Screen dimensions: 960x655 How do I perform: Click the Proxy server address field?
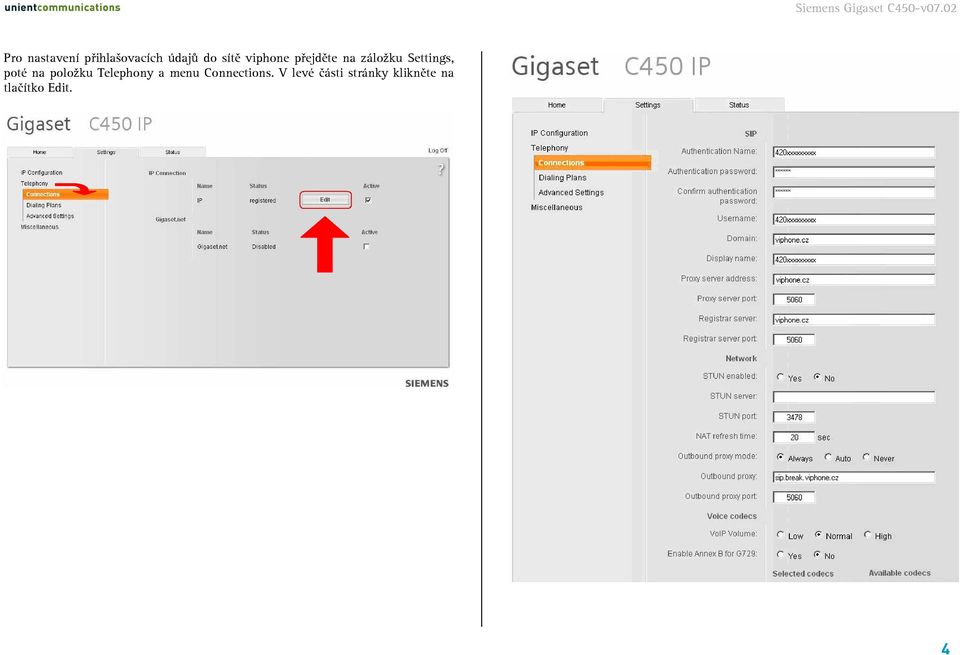(853, 280)
